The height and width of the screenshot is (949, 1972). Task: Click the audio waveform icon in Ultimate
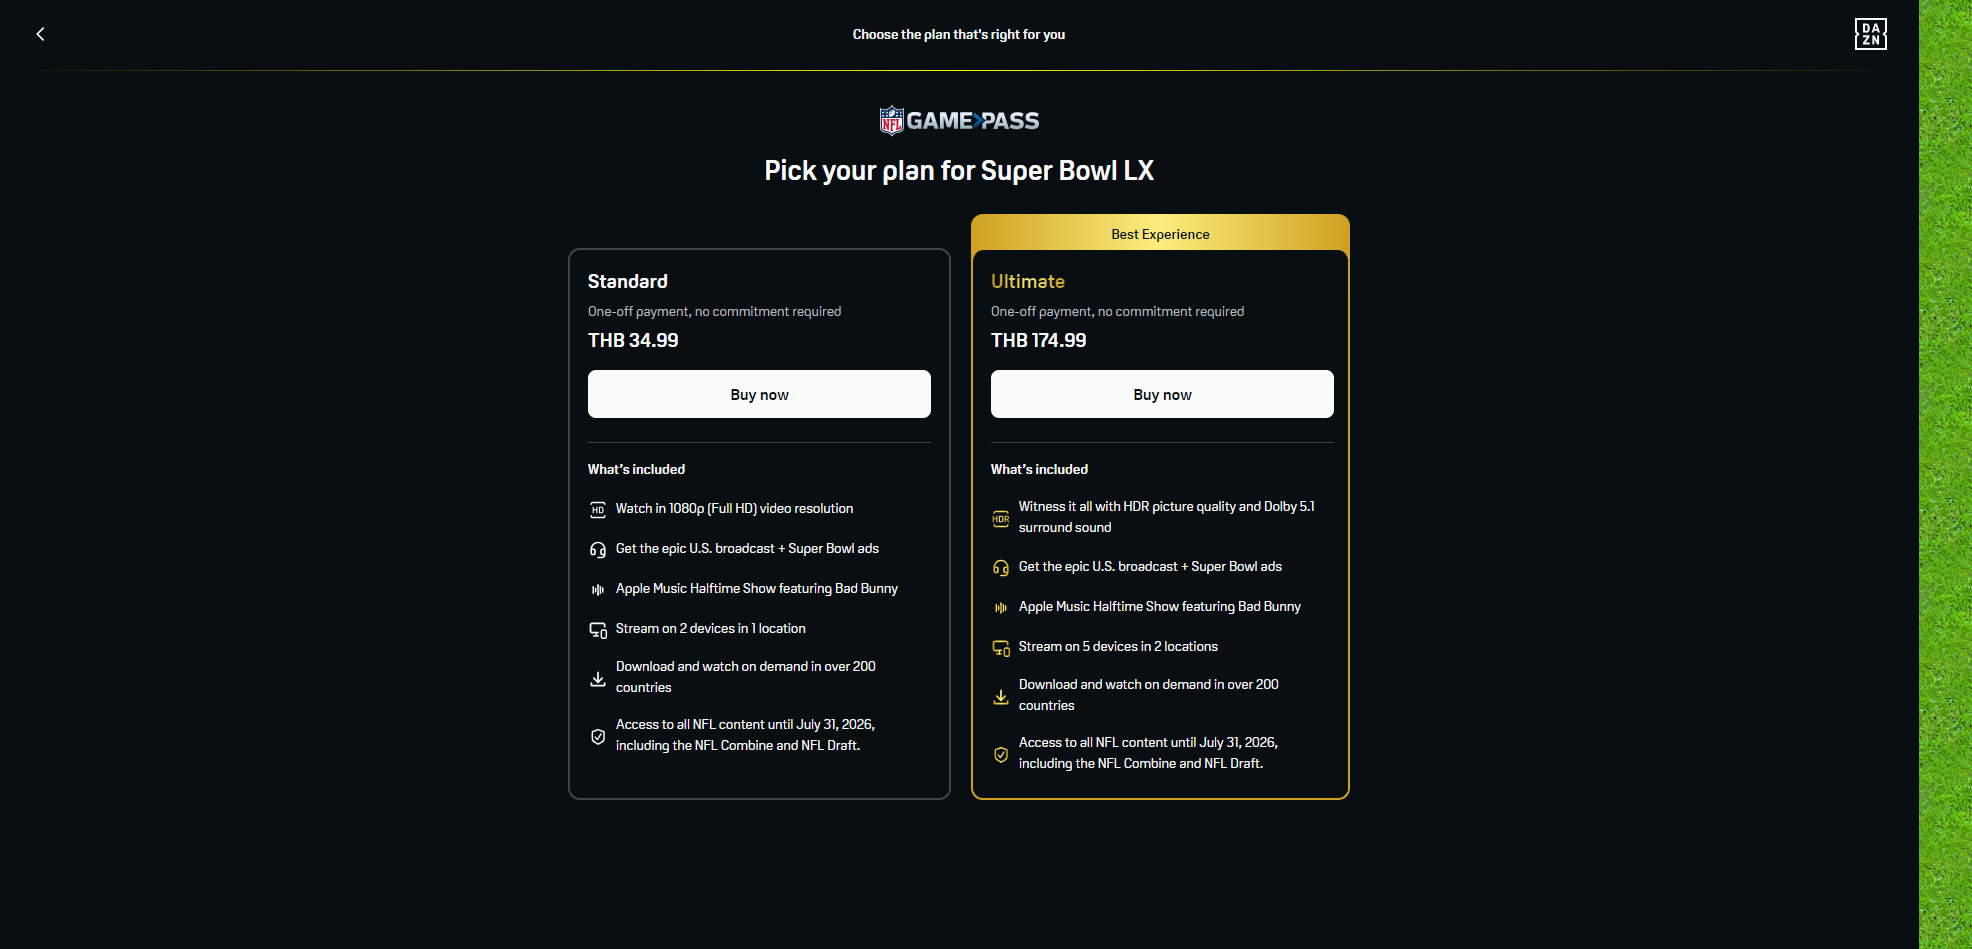(x=1001, y=607)
